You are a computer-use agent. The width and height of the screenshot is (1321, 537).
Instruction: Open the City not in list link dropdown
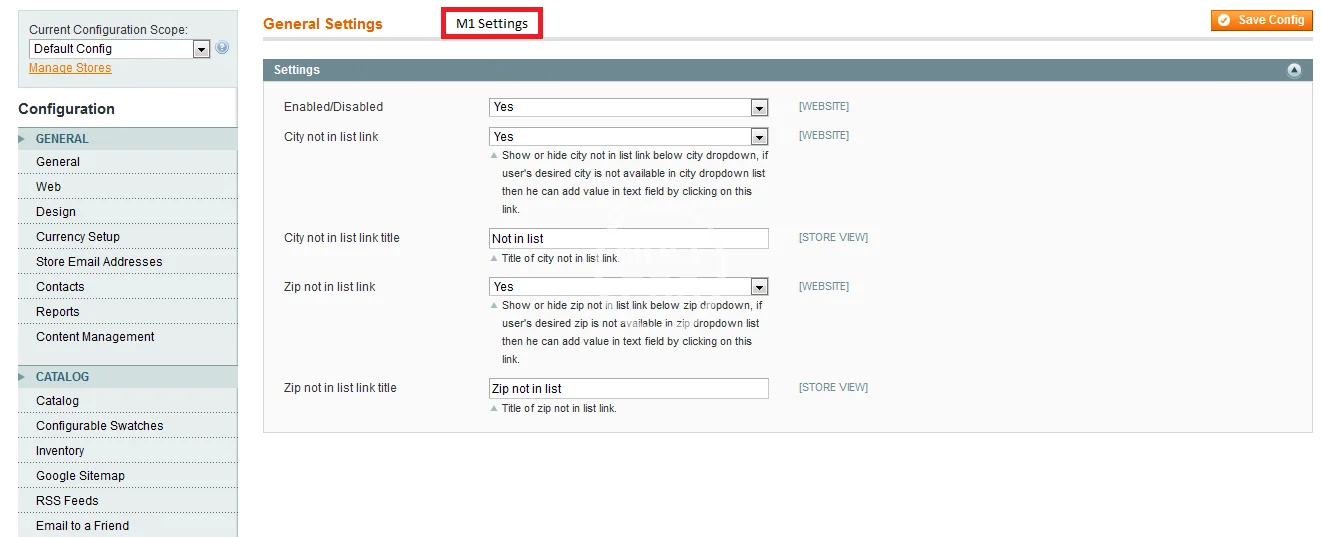click(x=628, y=137)
